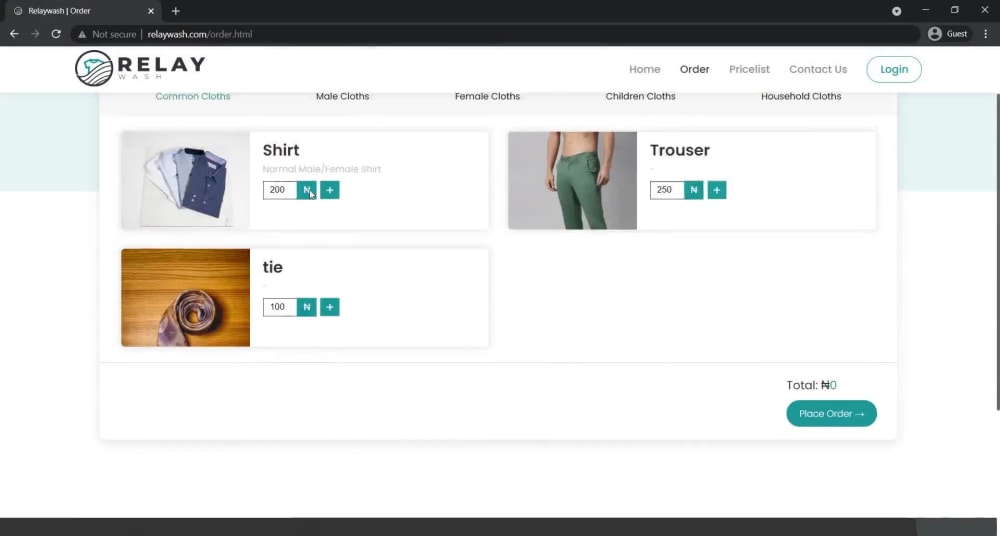Reload the page with the refresh icon
This screenshot has height=536, width=1000.
(56, 34)
